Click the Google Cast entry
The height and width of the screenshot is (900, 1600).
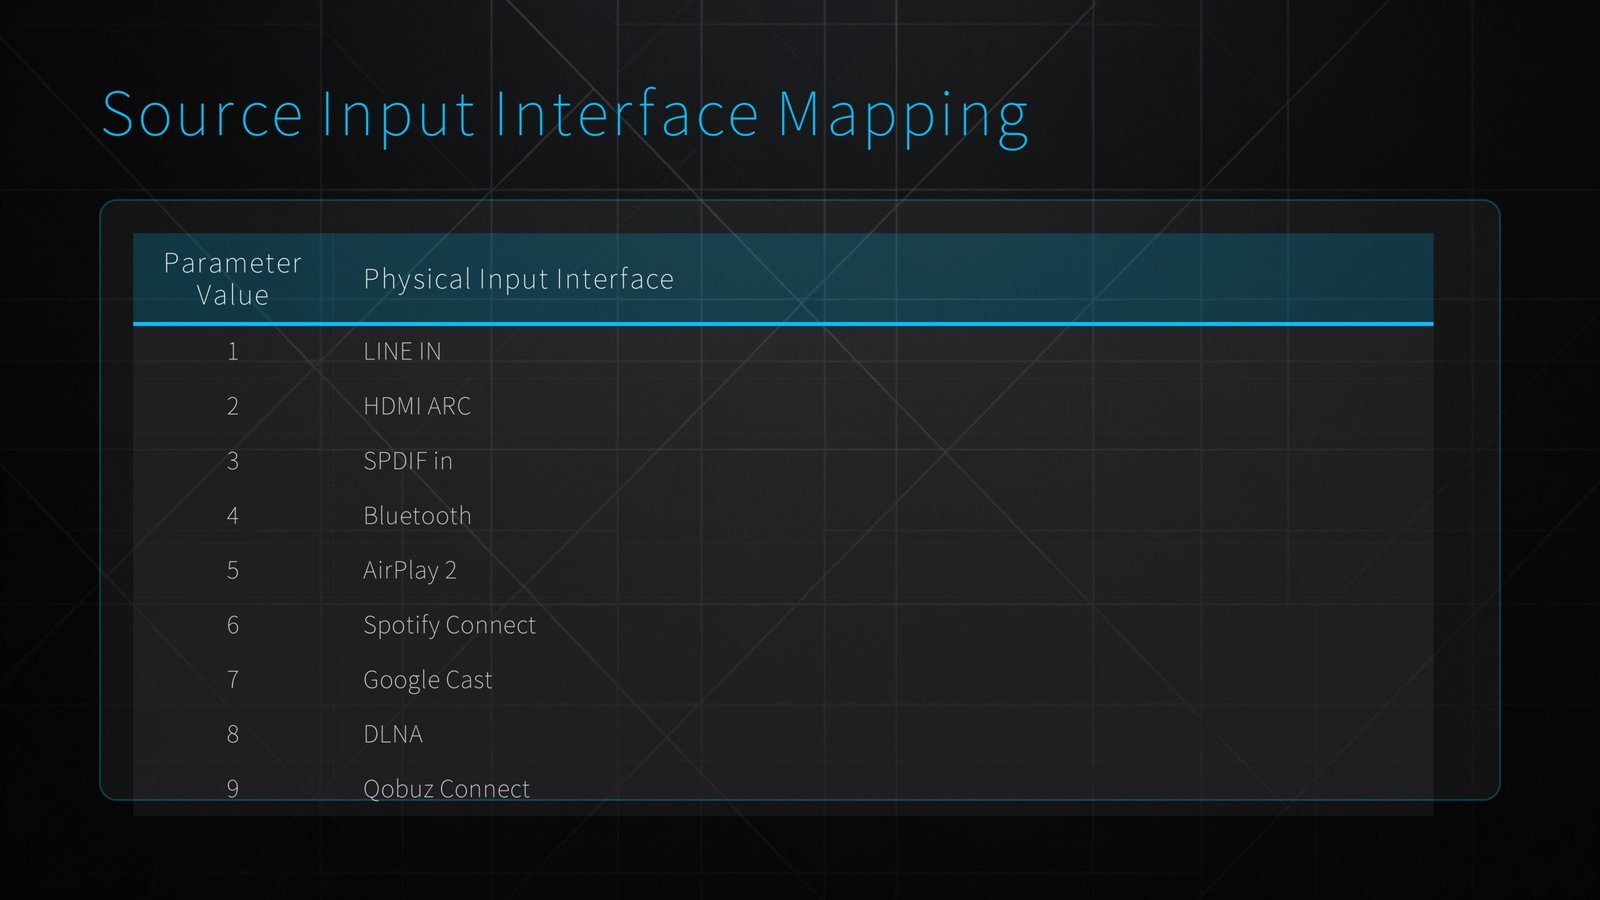click(427, 679)
